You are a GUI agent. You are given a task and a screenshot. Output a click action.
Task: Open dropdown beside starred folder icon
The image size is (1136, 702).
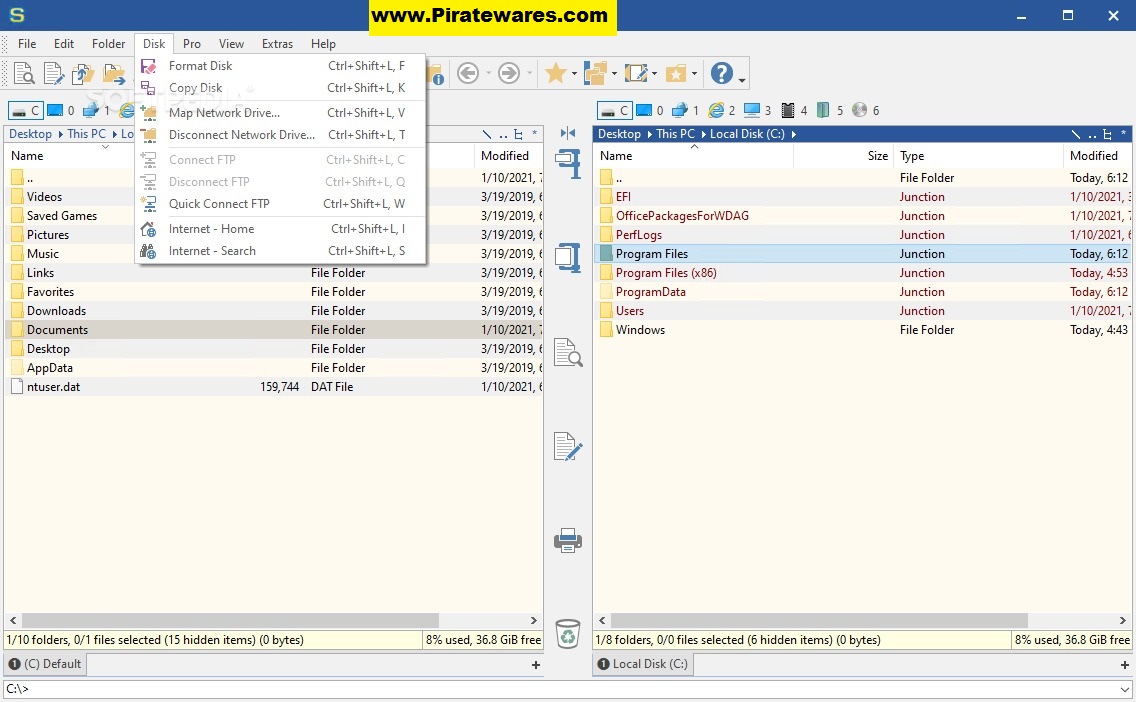tap(694, 74)
